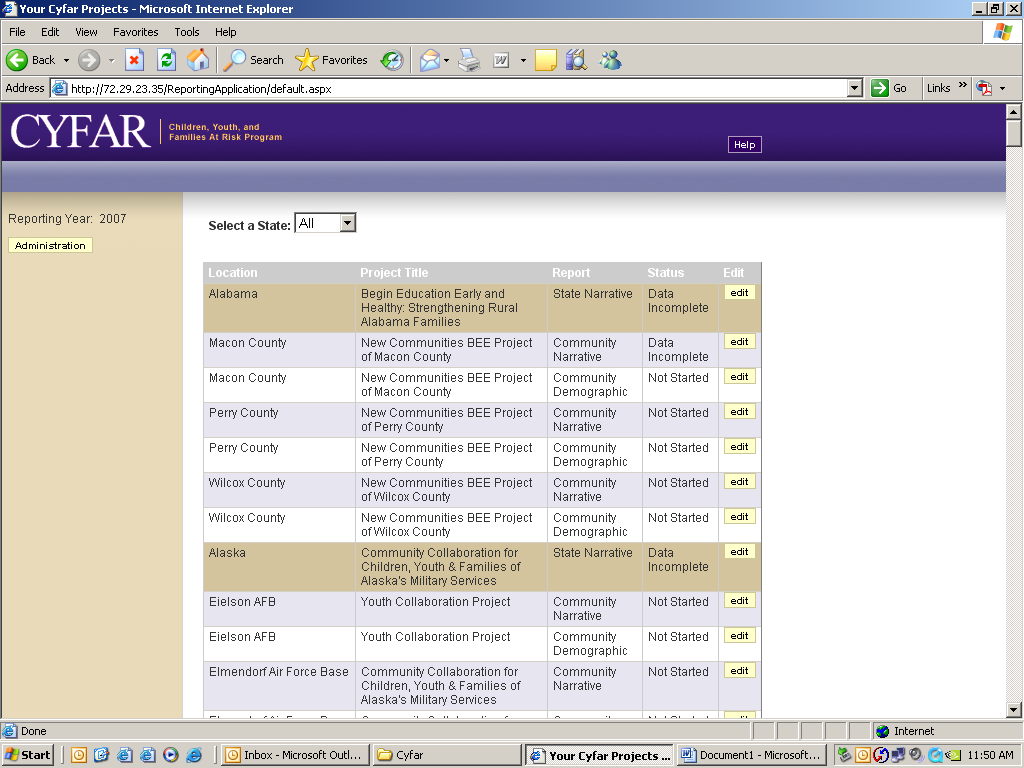Open the Favorites menu in the menu bar
The height and width of the screenshot is (768, 1024).
(x=135, y=32)
